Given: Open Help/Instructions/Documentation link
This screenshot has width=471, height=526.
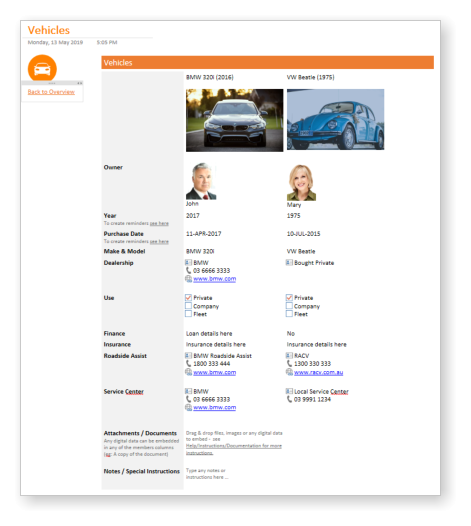Looking at the screenshot, I should pyautogui.click(x=234, y=449).
